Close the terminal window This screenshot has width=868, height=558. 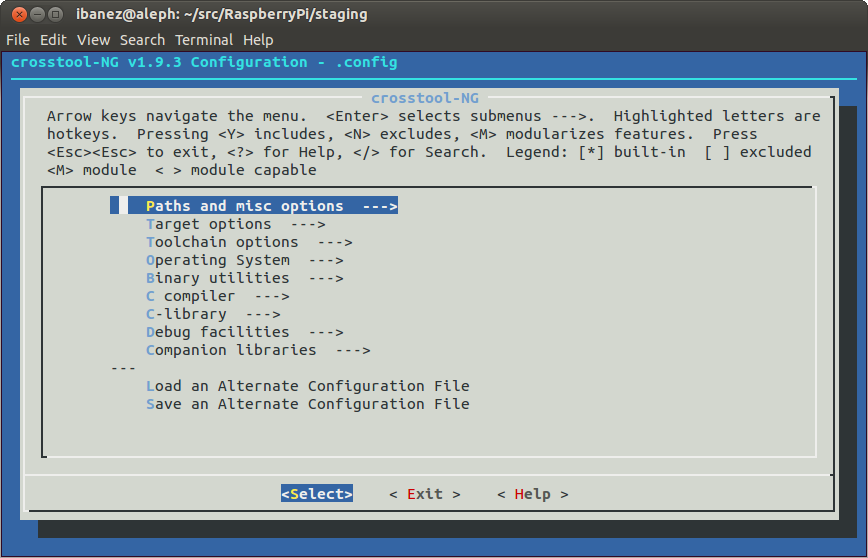[19, 14]
